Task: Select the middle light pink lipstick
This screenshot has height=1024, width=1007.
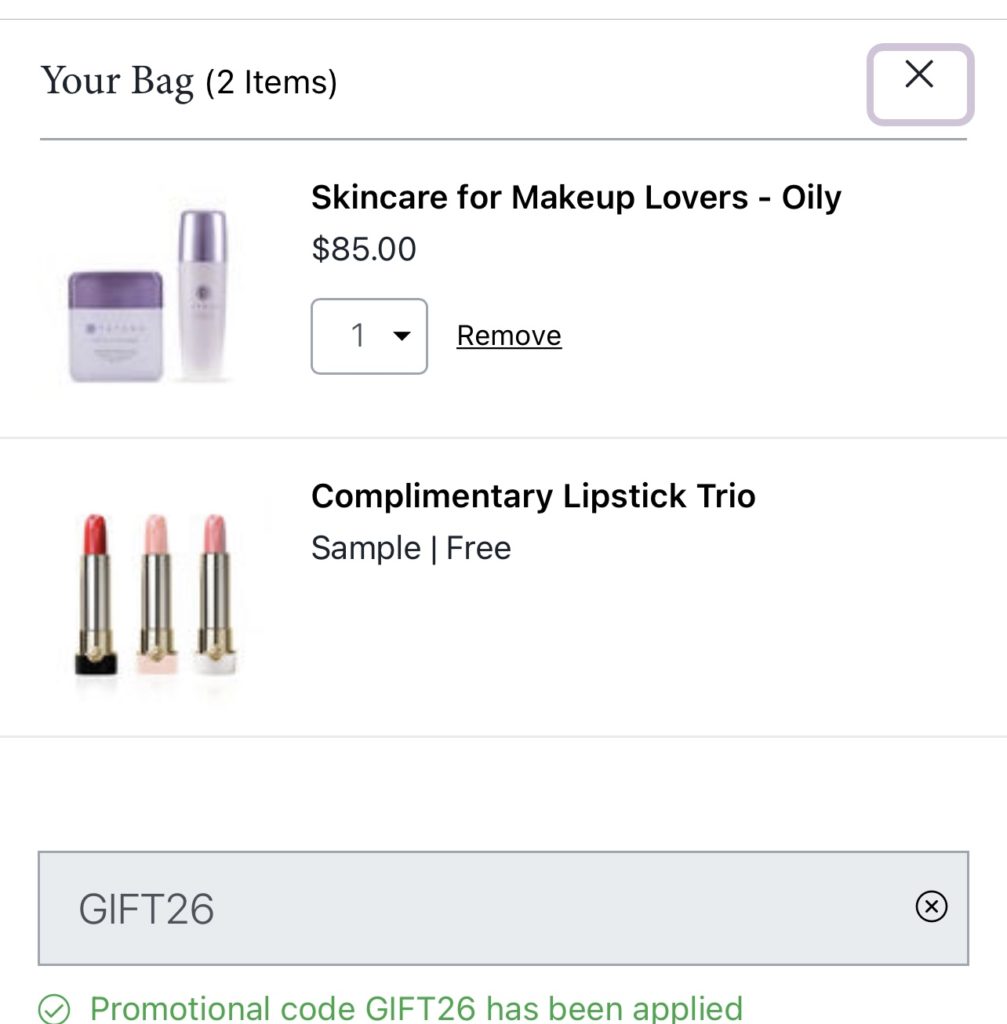Action: [x=155, y=593]
